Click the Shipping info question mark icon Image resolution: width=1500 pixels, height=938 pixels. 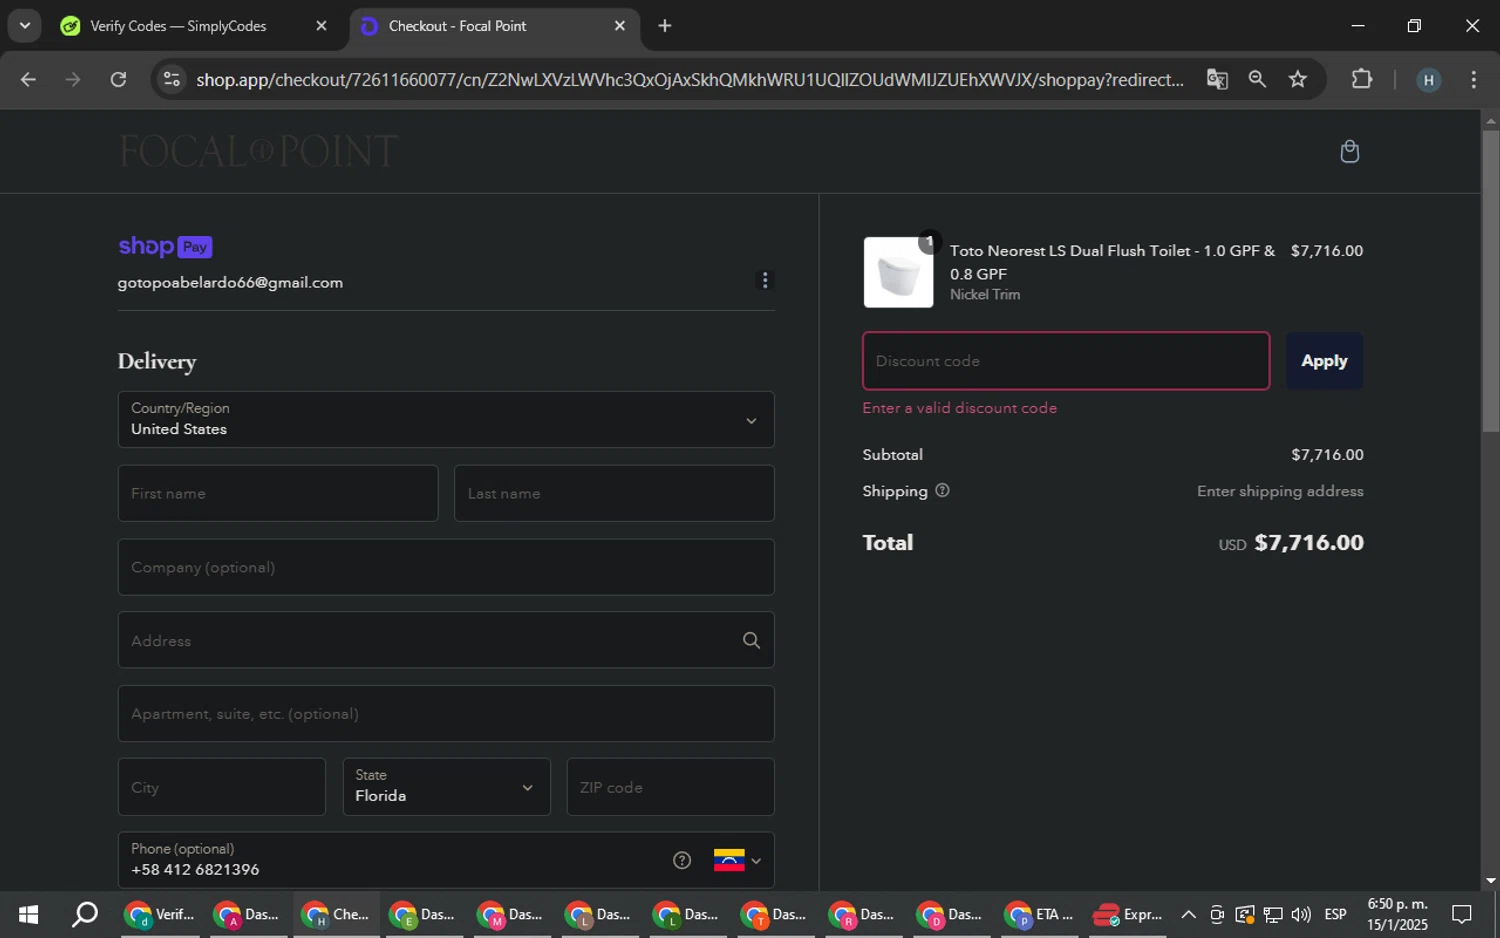tap(942, 490)
